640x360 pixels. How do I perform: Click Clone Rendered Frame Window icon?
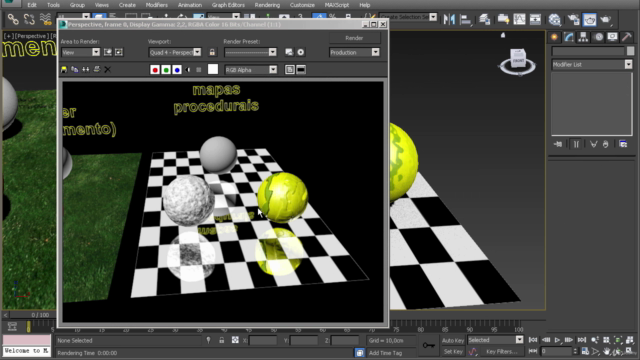(x=86, y=69)
